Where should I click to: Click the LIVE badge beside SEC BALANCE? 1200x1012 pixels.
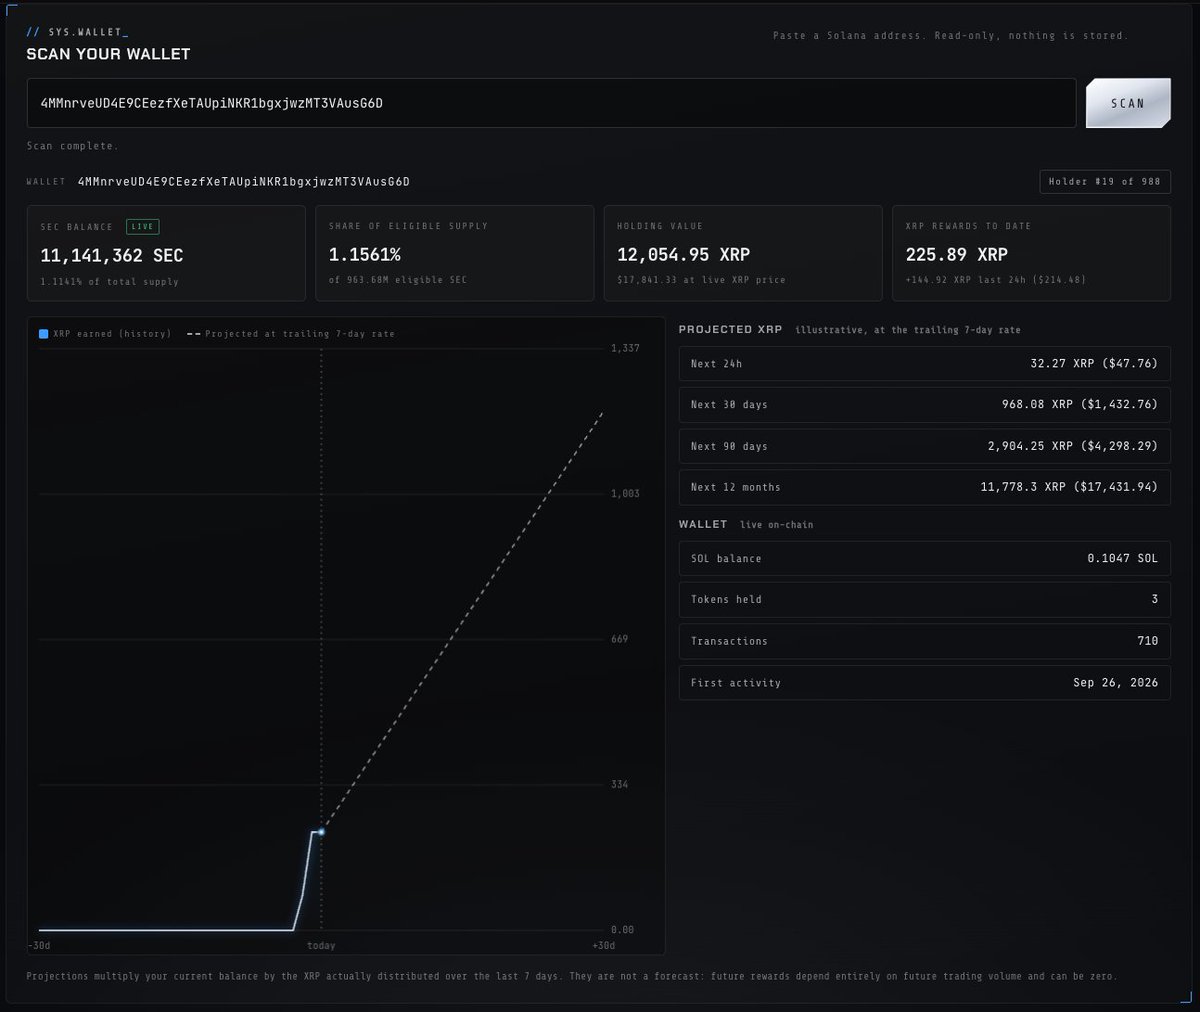(x=142, y=227)
